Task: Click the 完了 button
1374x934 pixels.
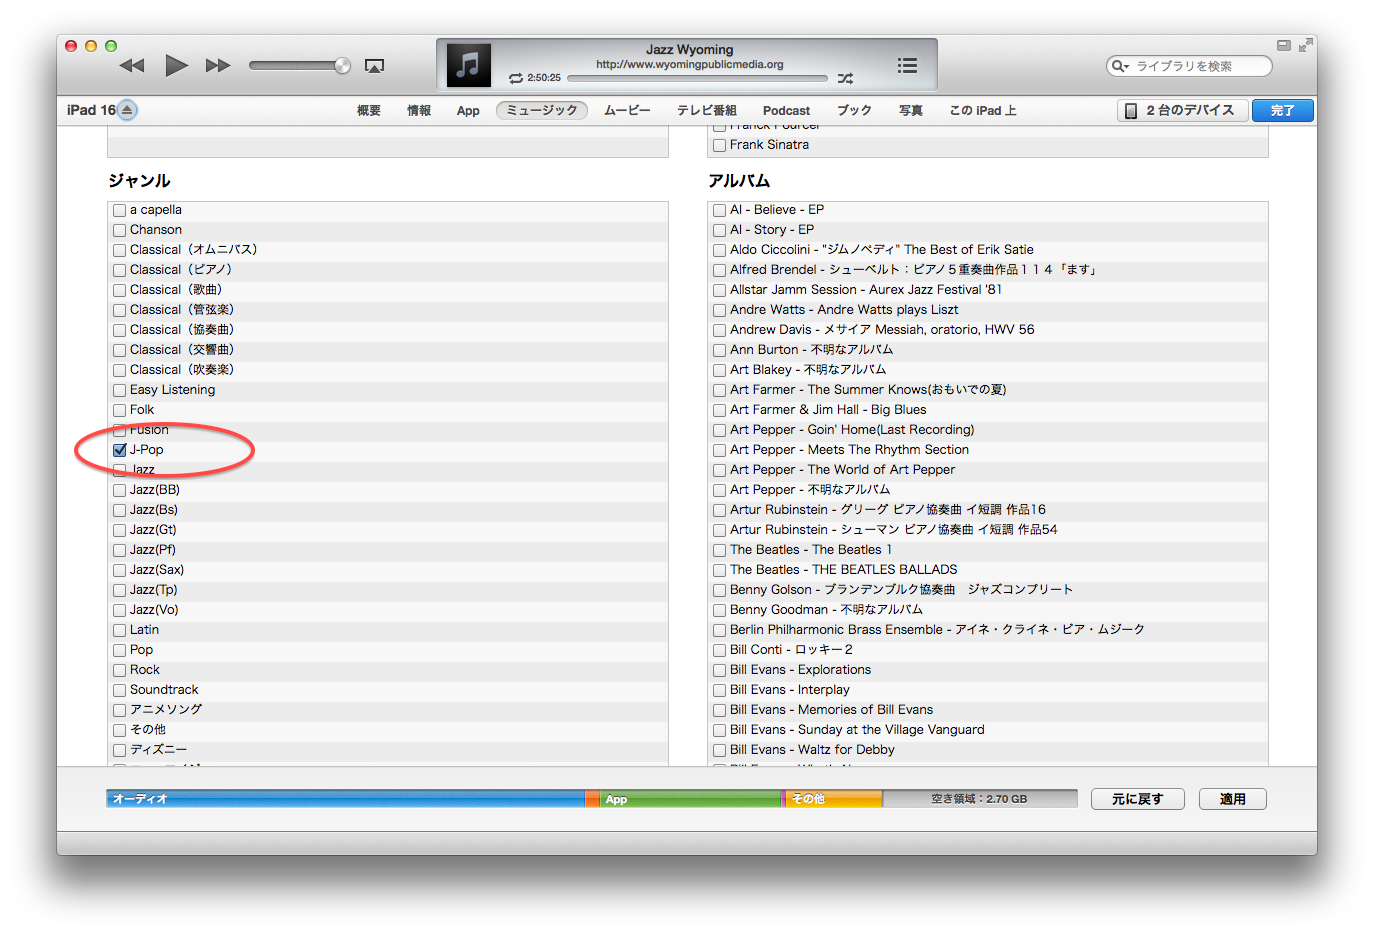Action: pos(1282,111)
